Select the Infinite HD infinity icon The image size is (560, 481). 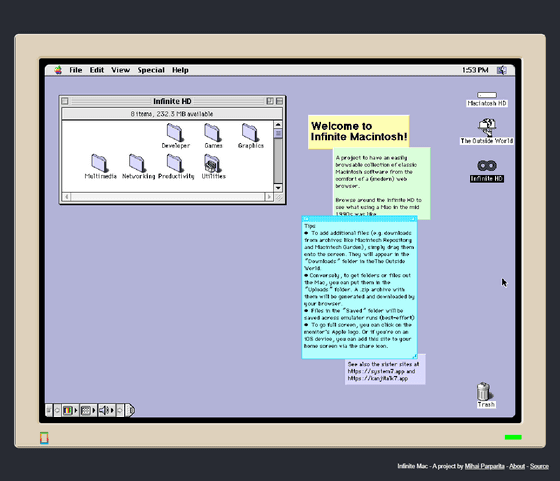487,166
